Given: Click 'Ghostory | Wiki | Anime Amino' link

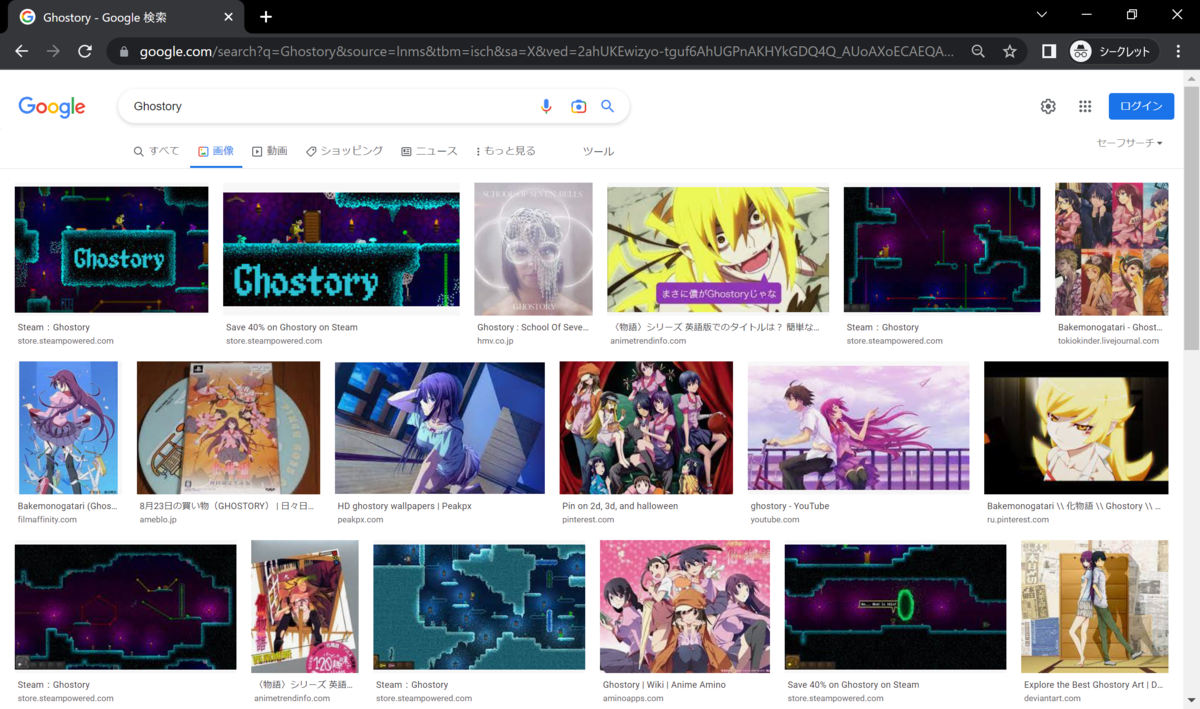Looking at the screenshot, I should click(x=664, y=685).
